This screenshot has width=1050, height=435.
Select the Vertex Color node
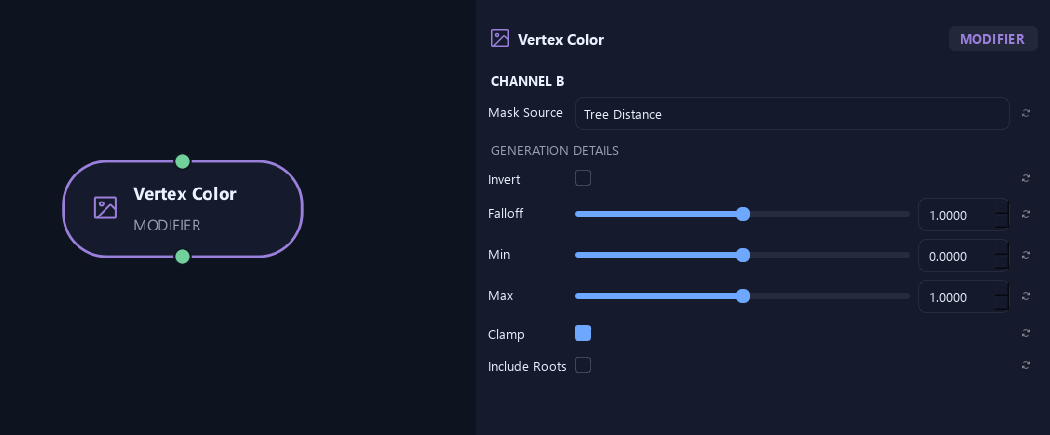tap(183, 209)
